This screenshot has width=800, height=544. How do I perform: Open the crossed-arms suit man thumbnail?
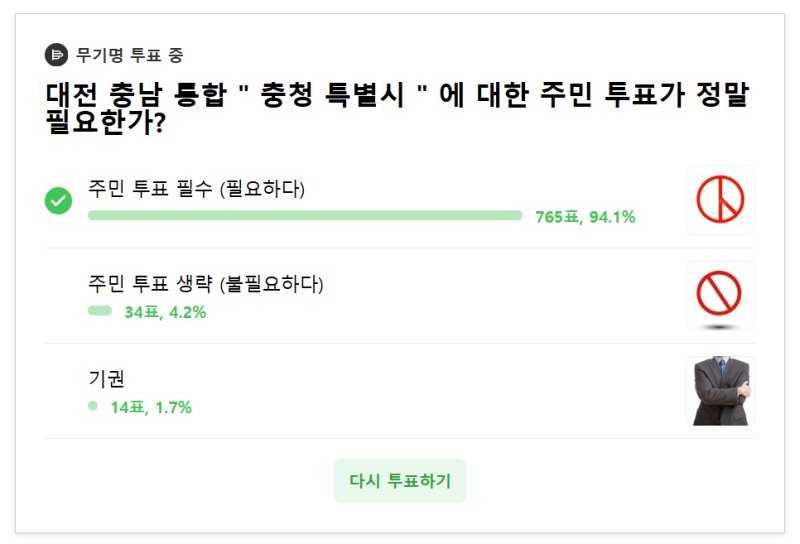pyautogui.click(x=720, y=391)
